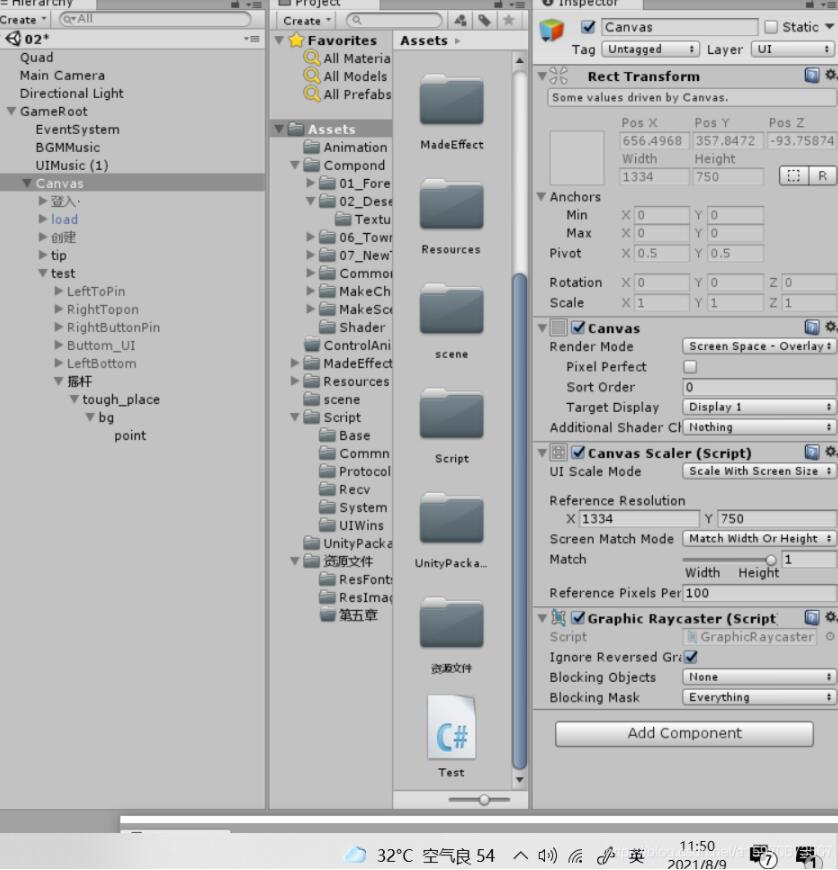This screenshot has width=838, height=870.
Task: Open the Screen Match Mode dropdown
Action: [x=759, y=539]
